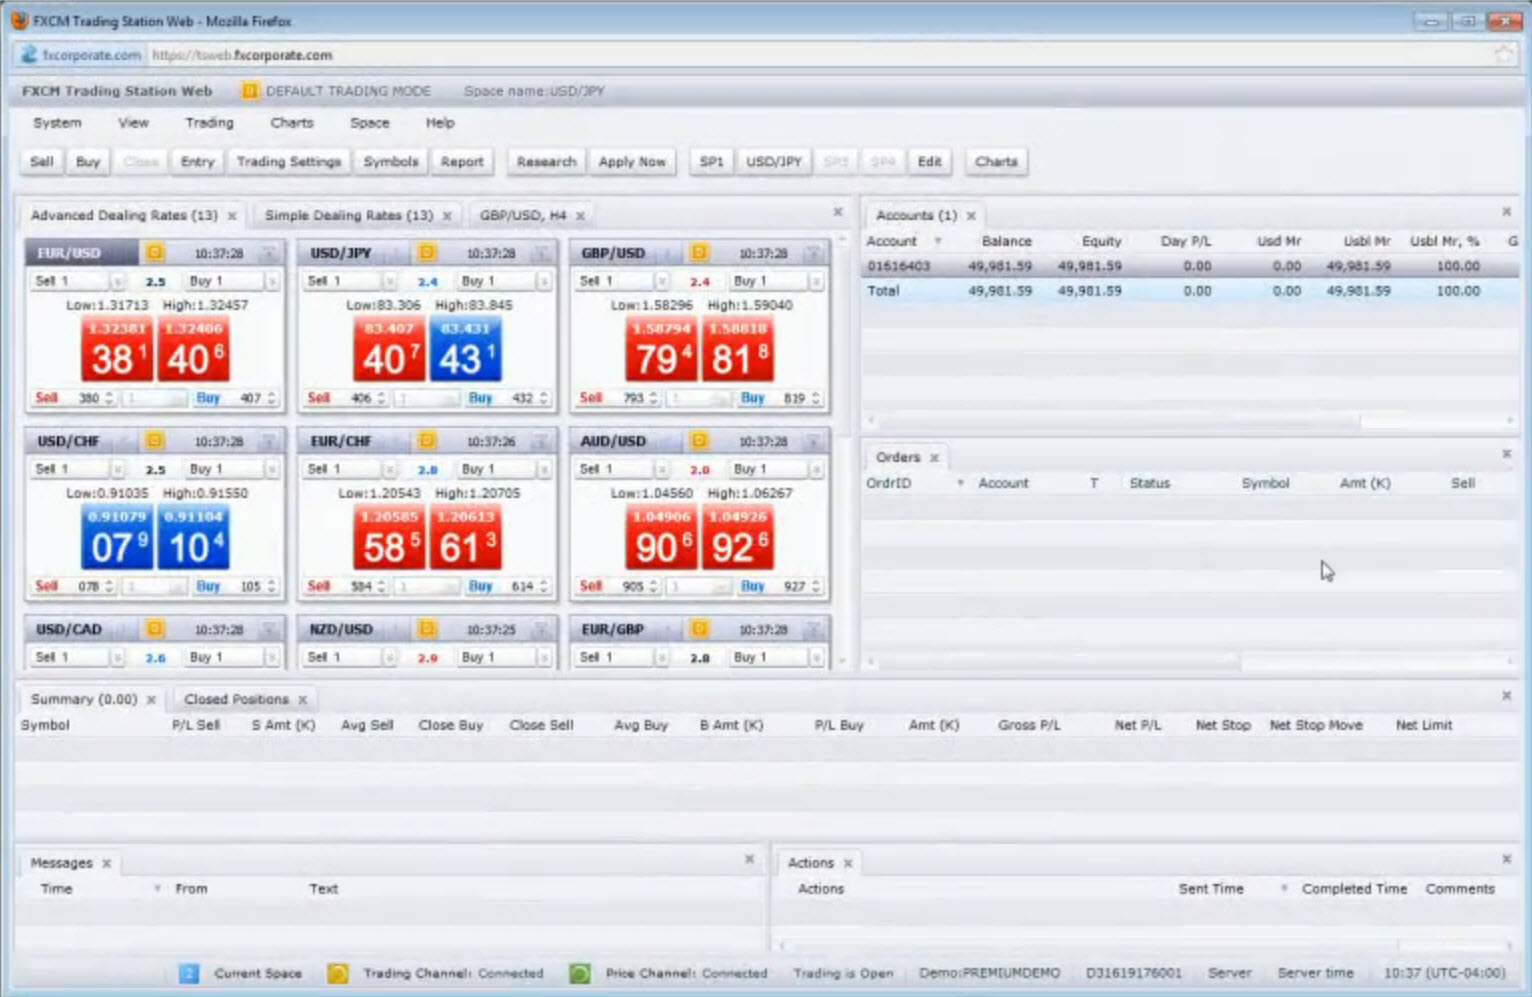Click the Apply Now button
Image resolution: width=1532 pixels, height=997 pixels.
coord(632,162)
